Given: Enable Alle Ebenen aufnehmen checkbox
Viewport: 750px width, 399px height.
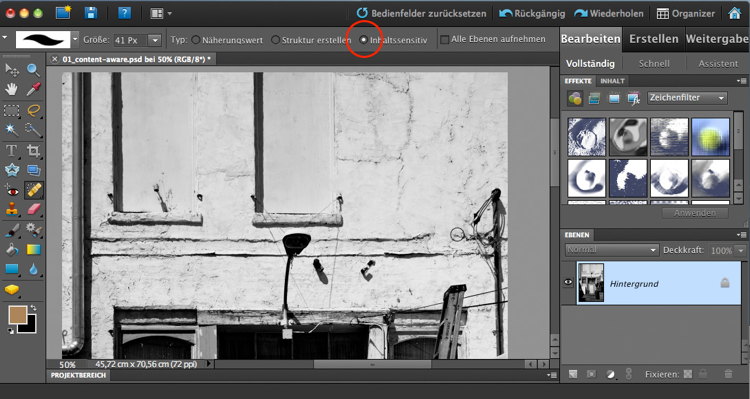Looking at the screenshot, I should coord(444,40).
